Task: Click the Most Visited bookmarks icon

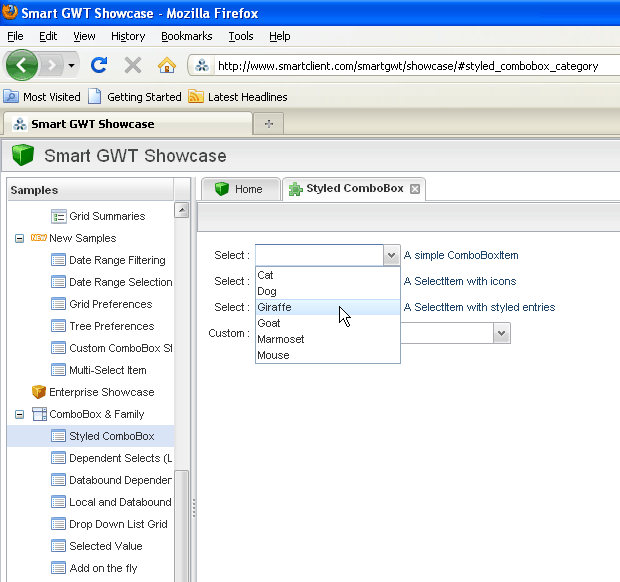Action: 11,97
